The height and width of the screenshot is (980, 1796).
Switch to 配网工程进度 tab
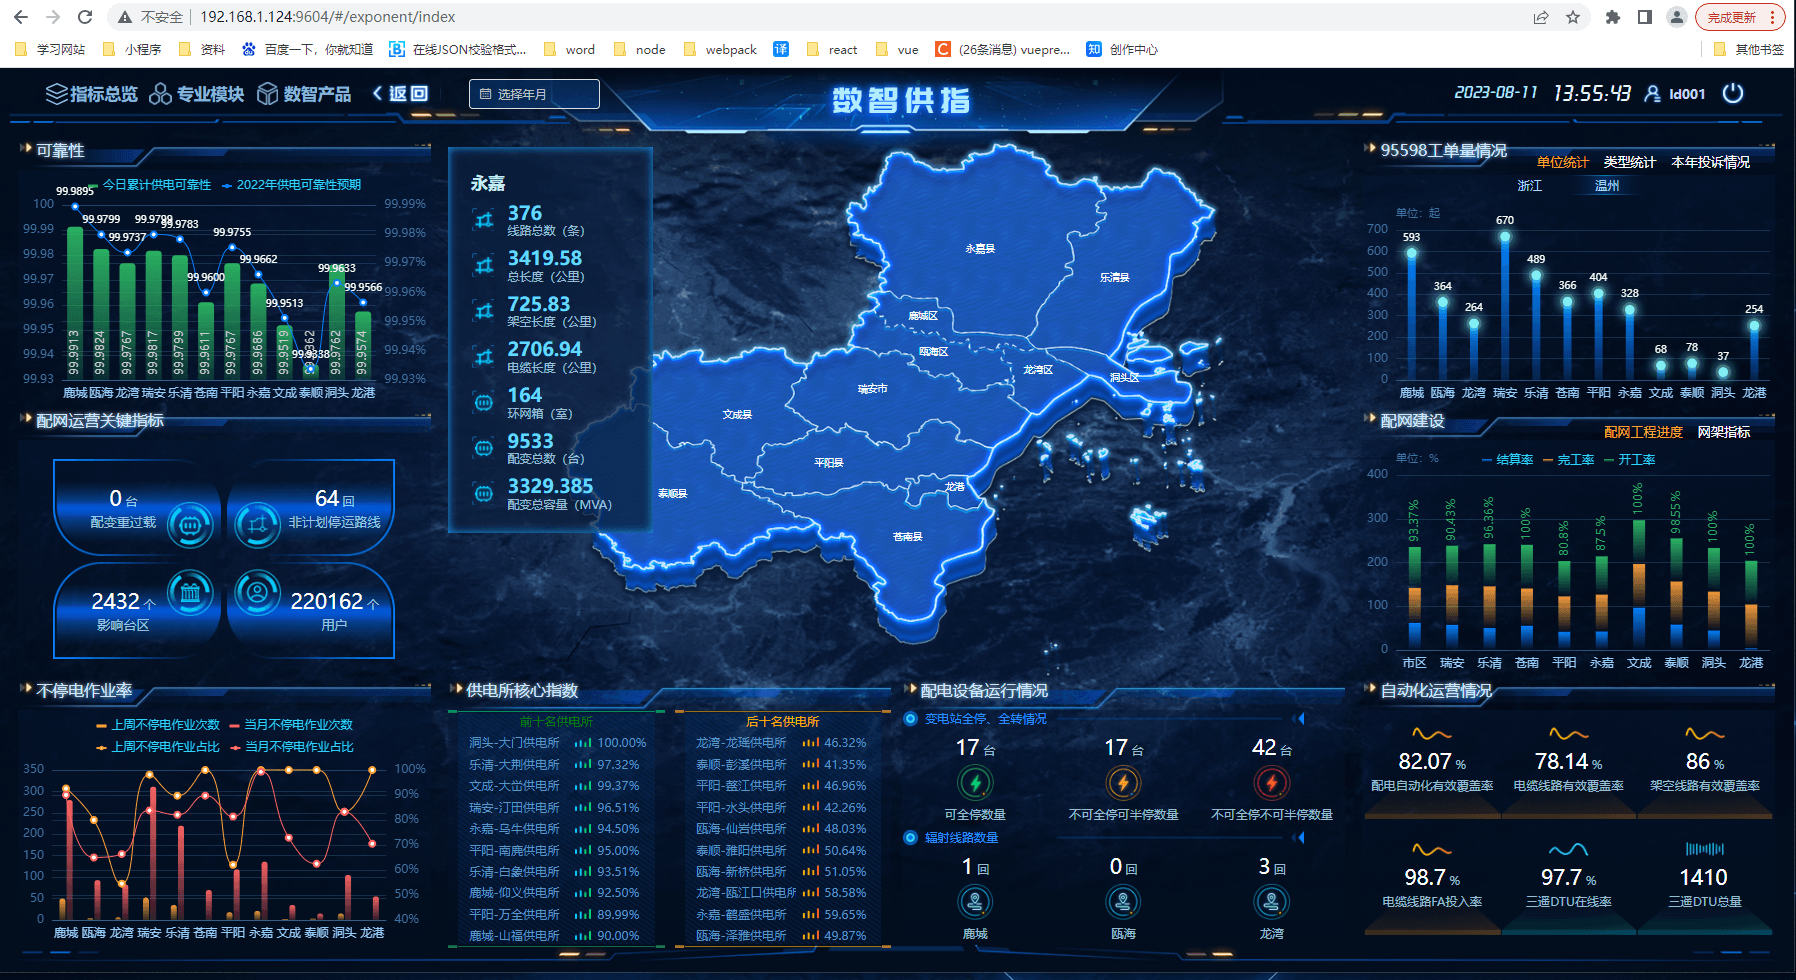[1644, 432]
